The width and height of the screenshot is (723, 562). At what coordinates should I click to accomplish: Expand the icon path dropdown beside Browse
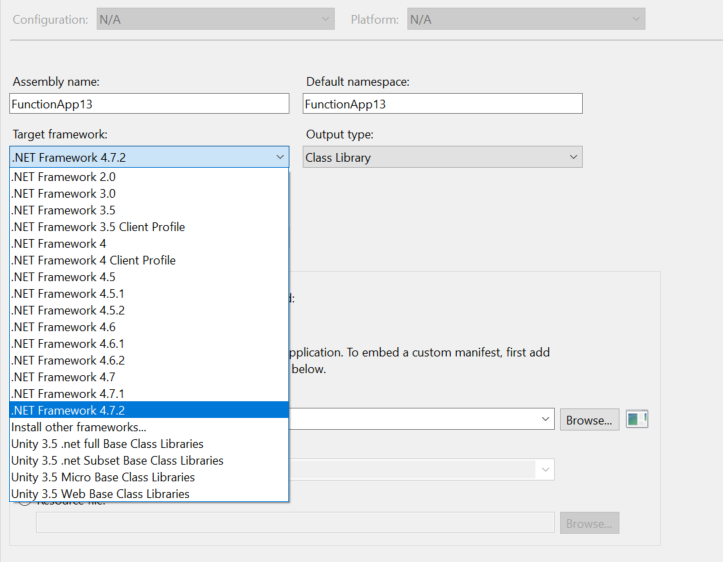(x=545, y=419)
